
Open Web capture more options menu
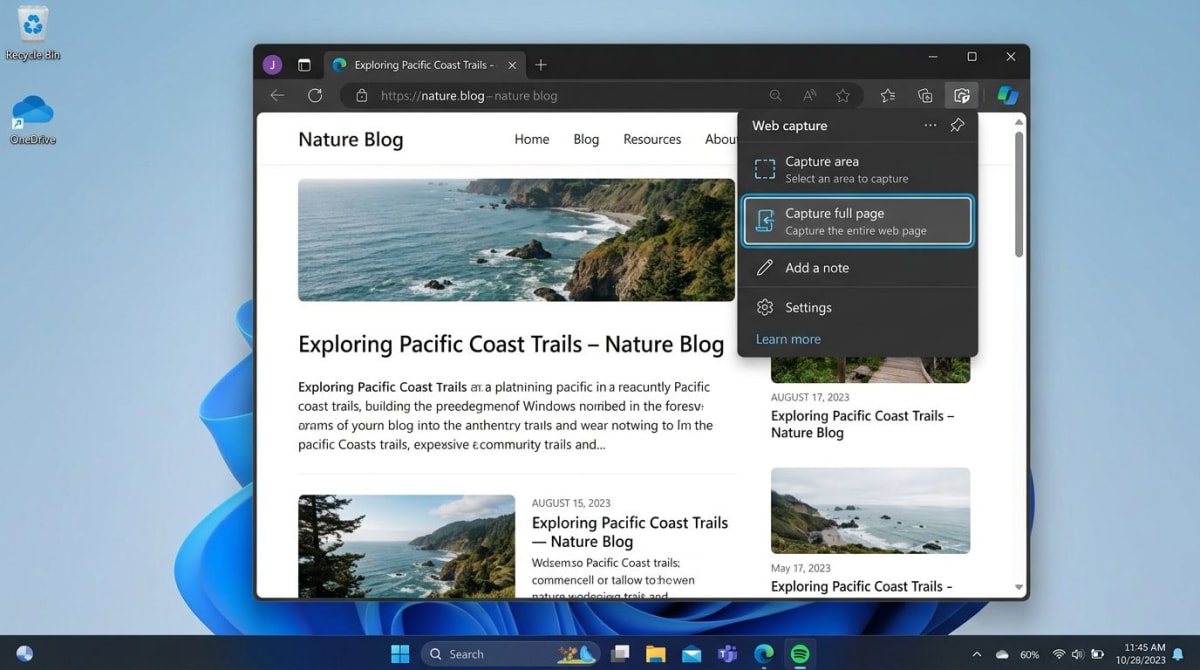(930, 125)
